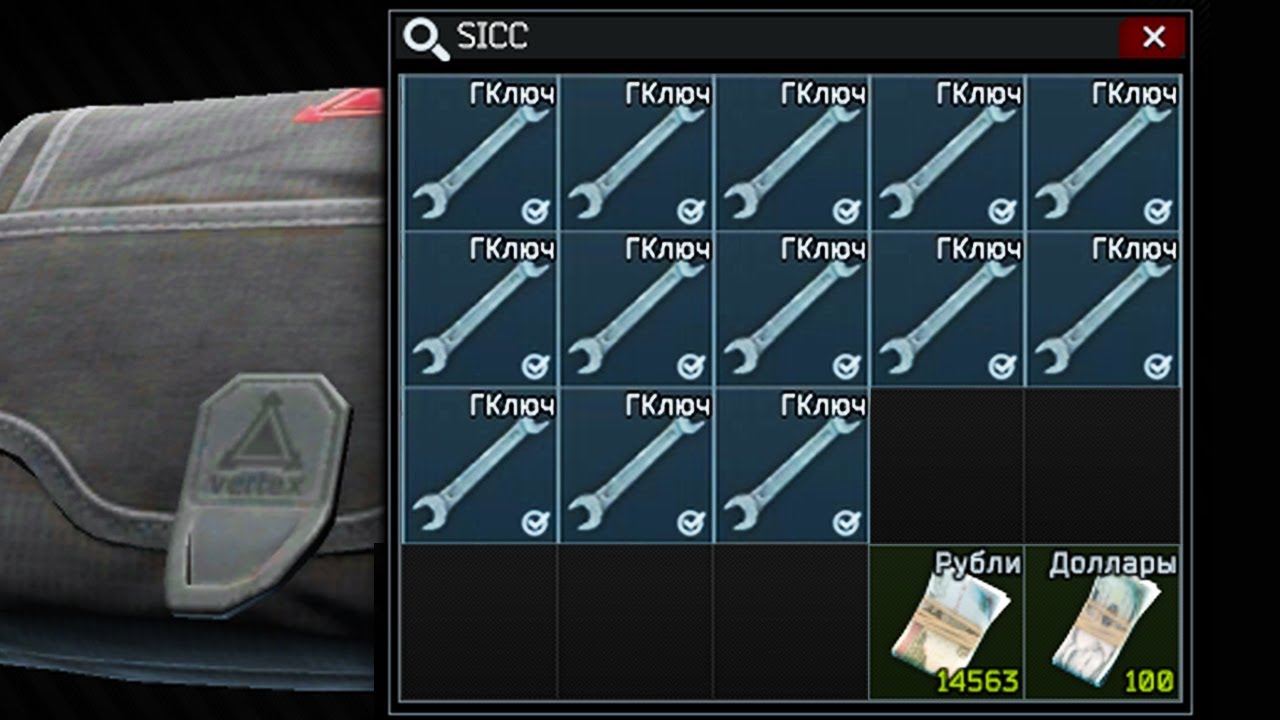This screenshot has width=1280, height=720.
Task: Click checkmark badge on third-row second wrench
Action: (x=691, y=523)
